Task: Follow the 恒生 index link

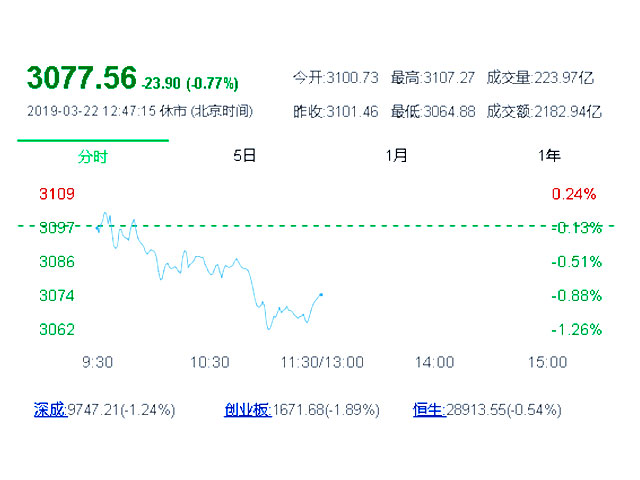Action: (x=429, y=409)
